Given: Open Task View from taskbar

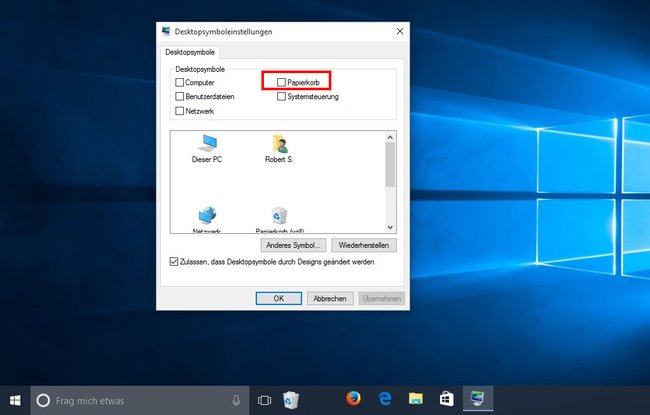Looking at the screenshot, I should [x=264, y=400].
